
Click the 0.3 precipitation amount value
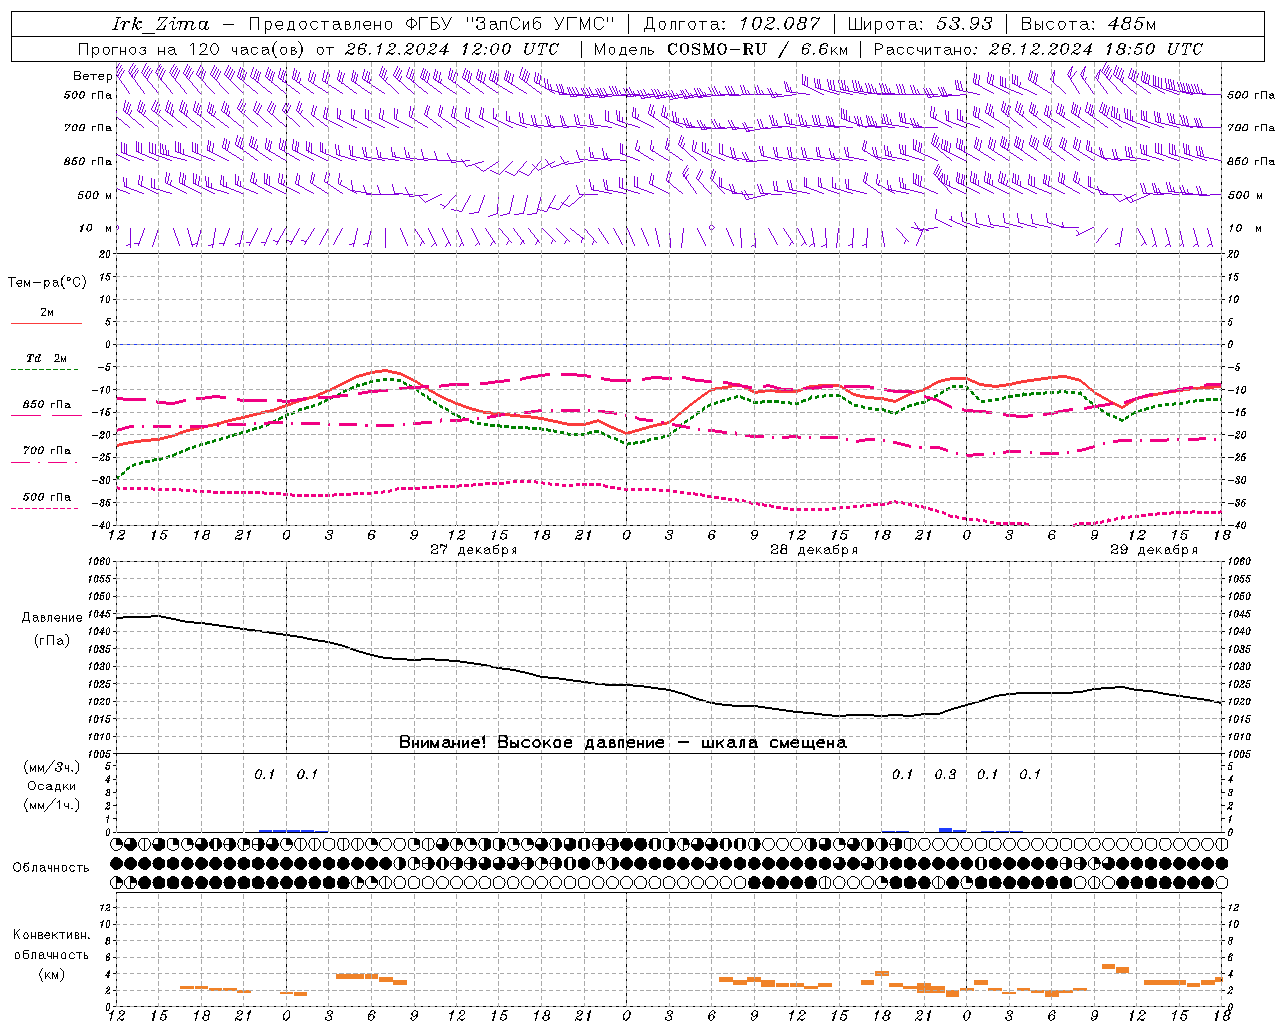pos(945,774)
